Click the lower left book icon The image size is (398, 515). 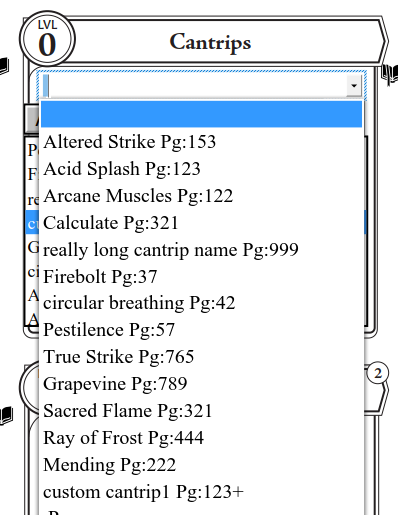pyautogui.click(x=6, y=415)
